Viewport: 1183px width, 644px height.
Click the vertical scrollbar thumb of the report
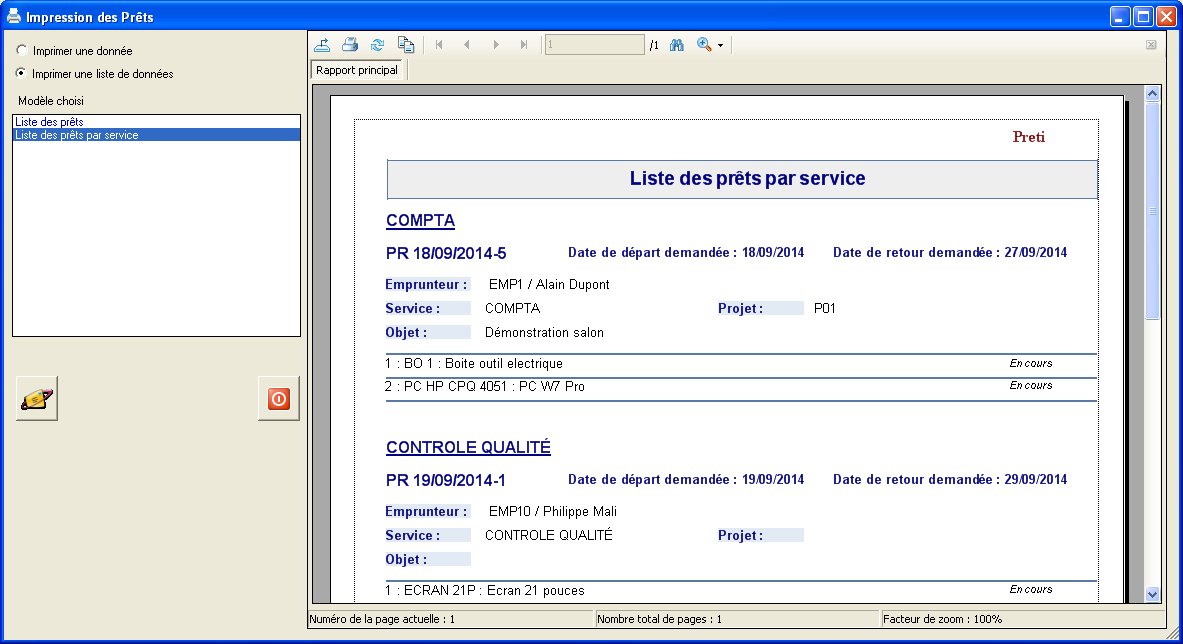(x=1152, y=211)
